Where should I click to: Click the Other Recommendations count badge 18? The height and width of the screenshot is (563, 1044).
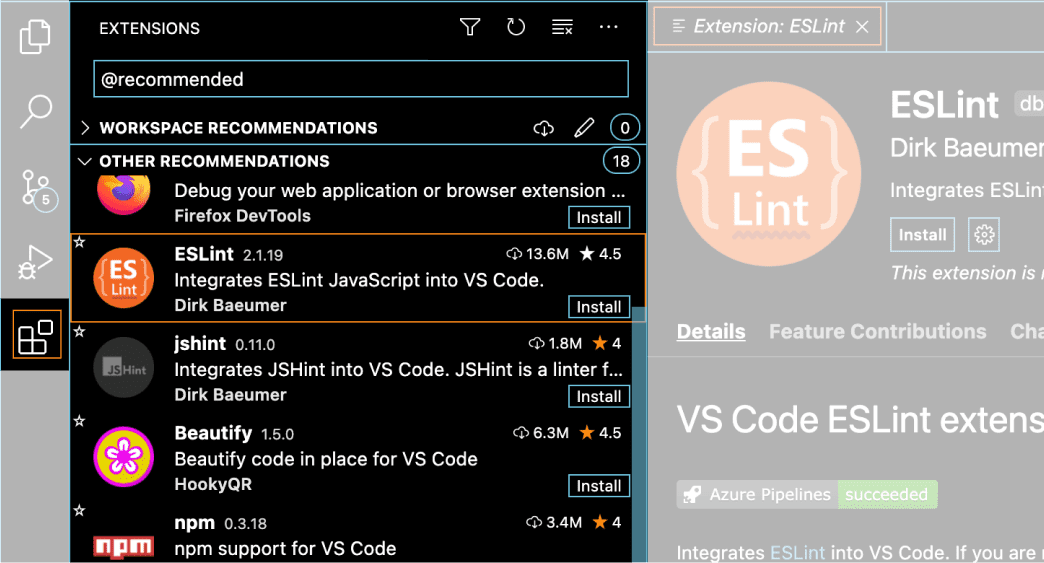tap(621, 161)
